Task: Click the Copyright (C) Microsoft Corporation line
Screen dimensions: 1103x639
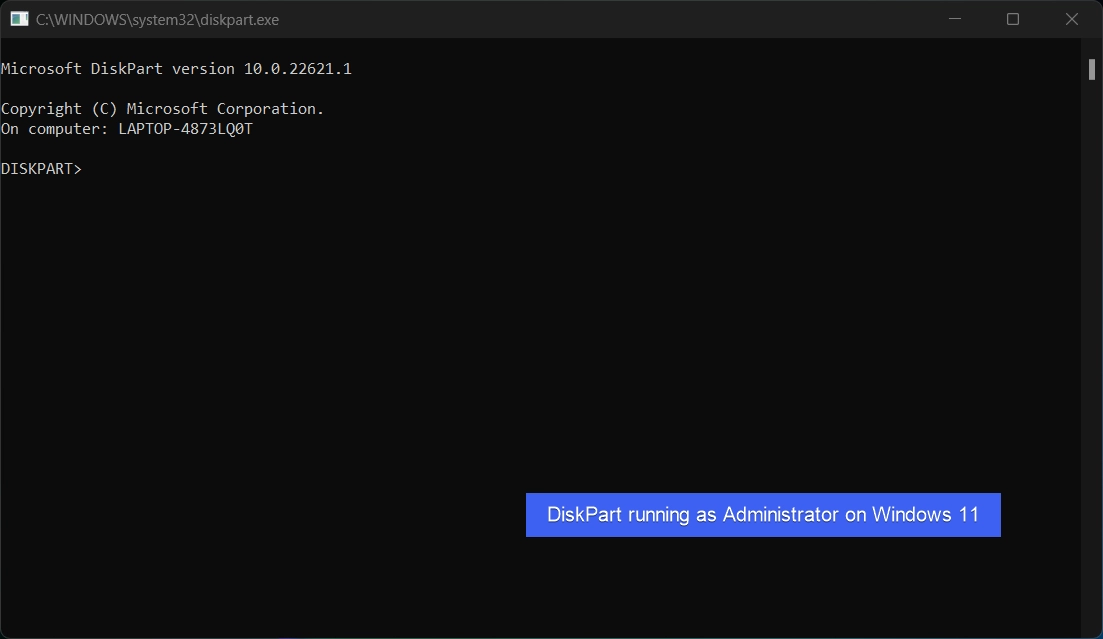Action: tap(162, 109)
